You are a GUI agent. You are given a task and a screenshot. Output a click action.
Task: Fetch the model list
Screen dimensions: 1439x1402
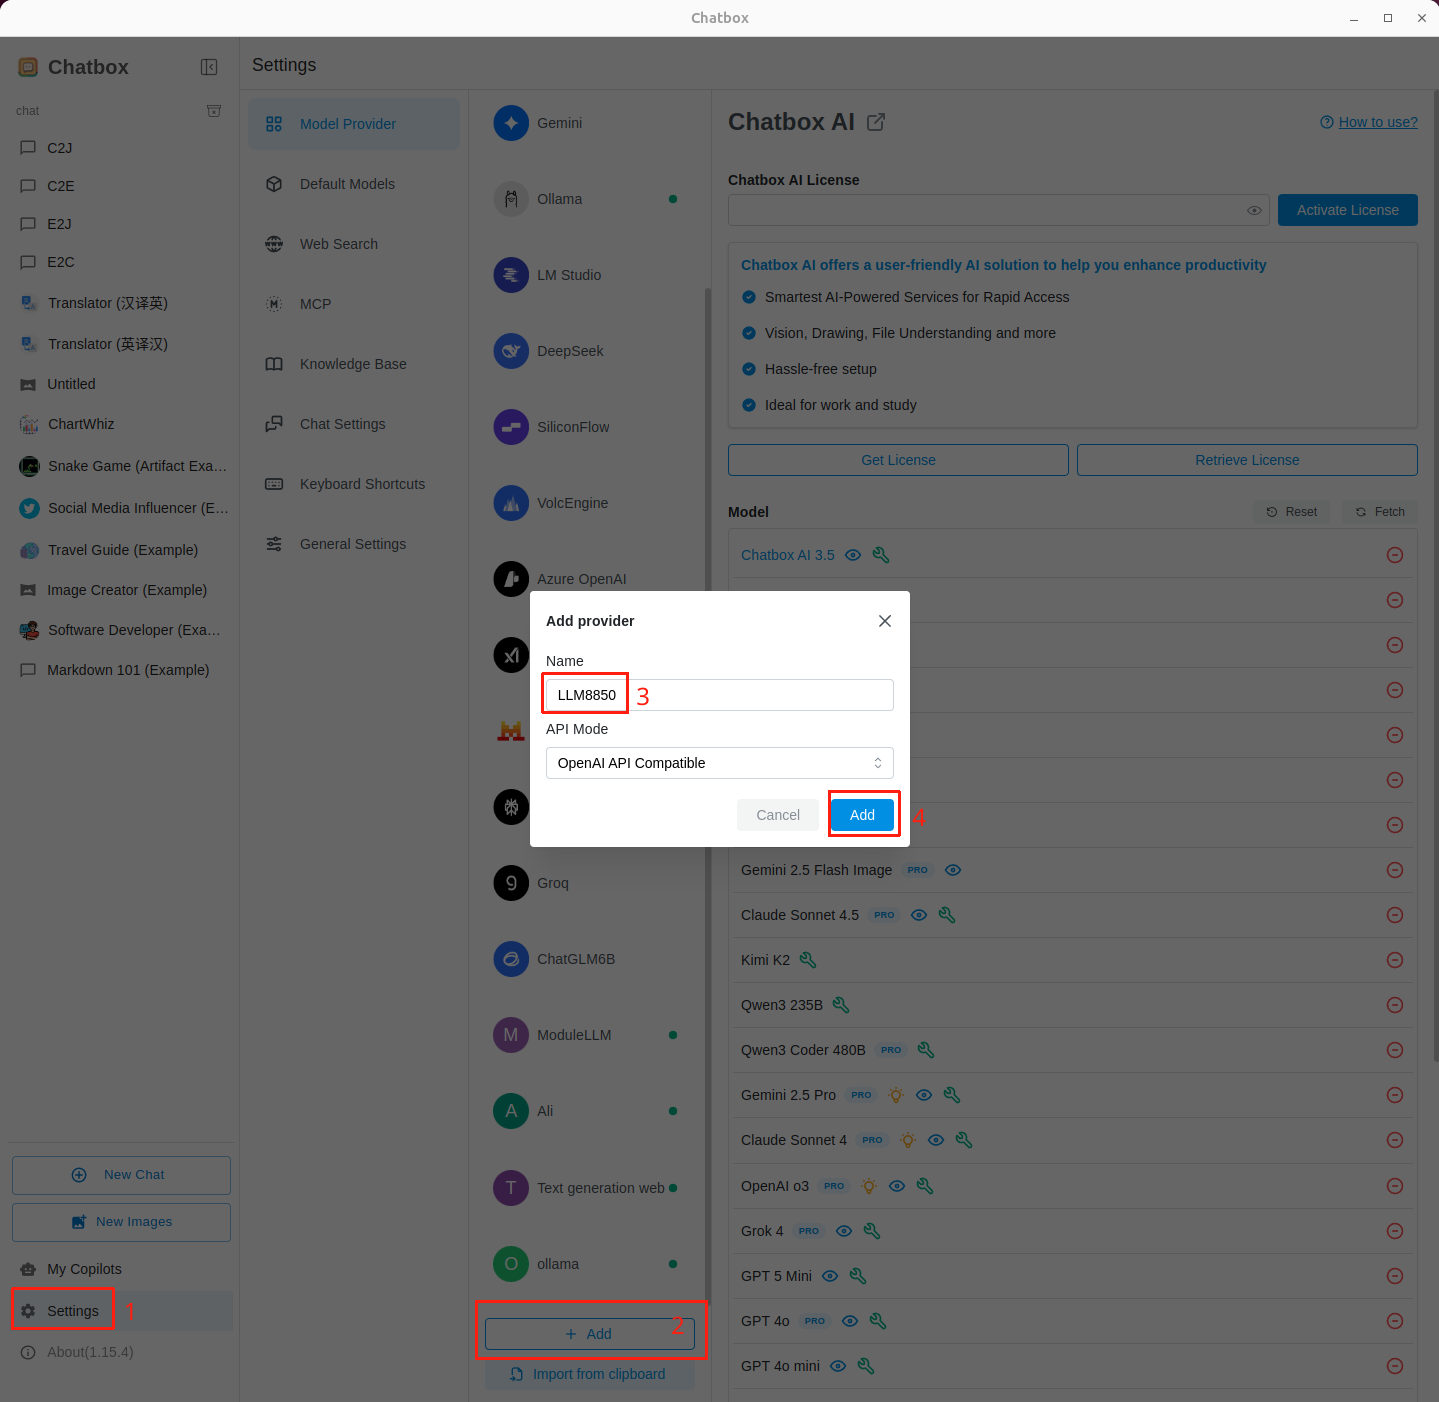1379,512
